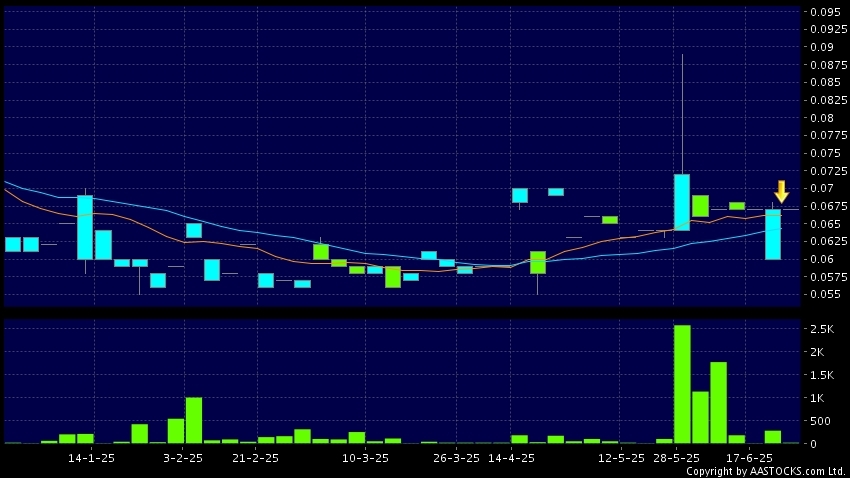Click the 0.095 price axis label
The height and width of the screenshot is (478, 850).
click(x=825, y=12)
